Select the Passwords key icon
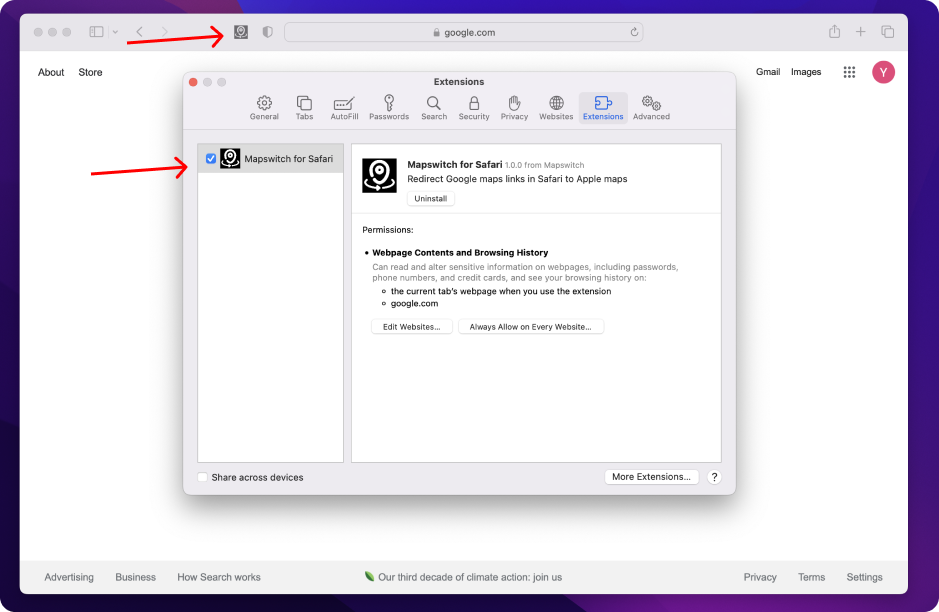Viewport: 939px width, 612px height. click(389, 106)
